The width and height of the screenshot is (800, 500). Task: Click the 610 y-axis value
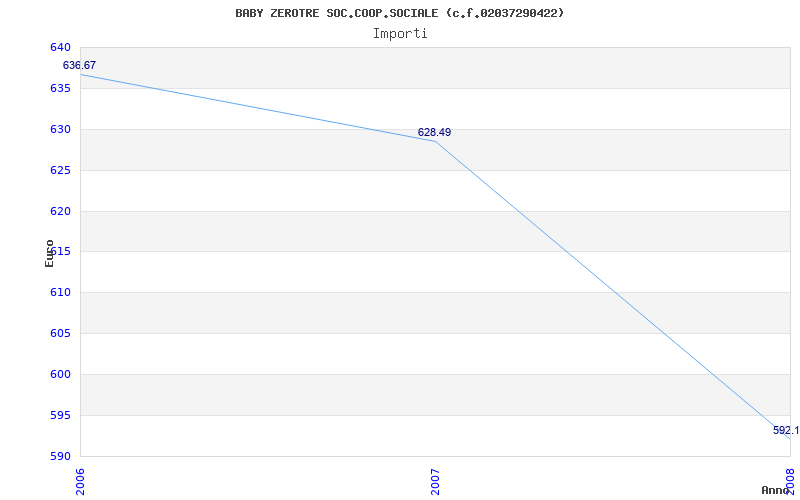click(x=60, y=292)
